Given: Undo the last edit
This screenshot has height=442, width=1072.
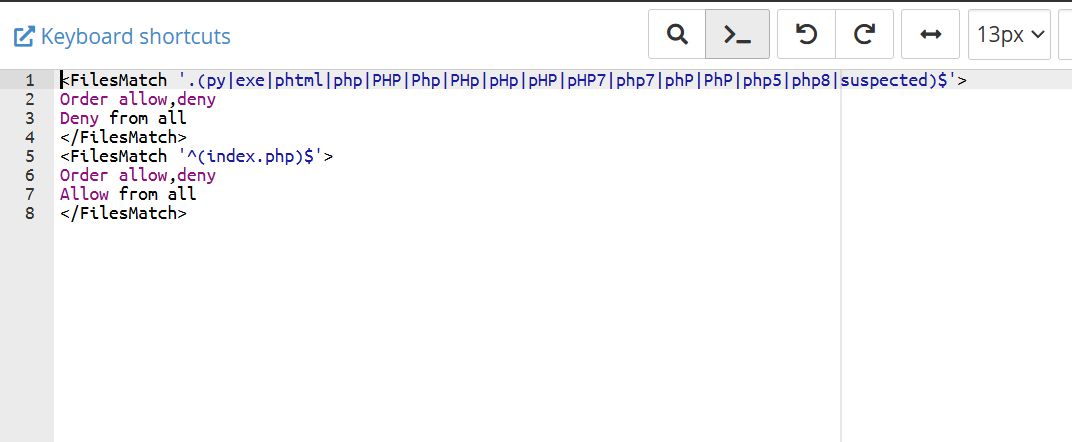Looking at the screenshot, I should click(x=806, y=35).
